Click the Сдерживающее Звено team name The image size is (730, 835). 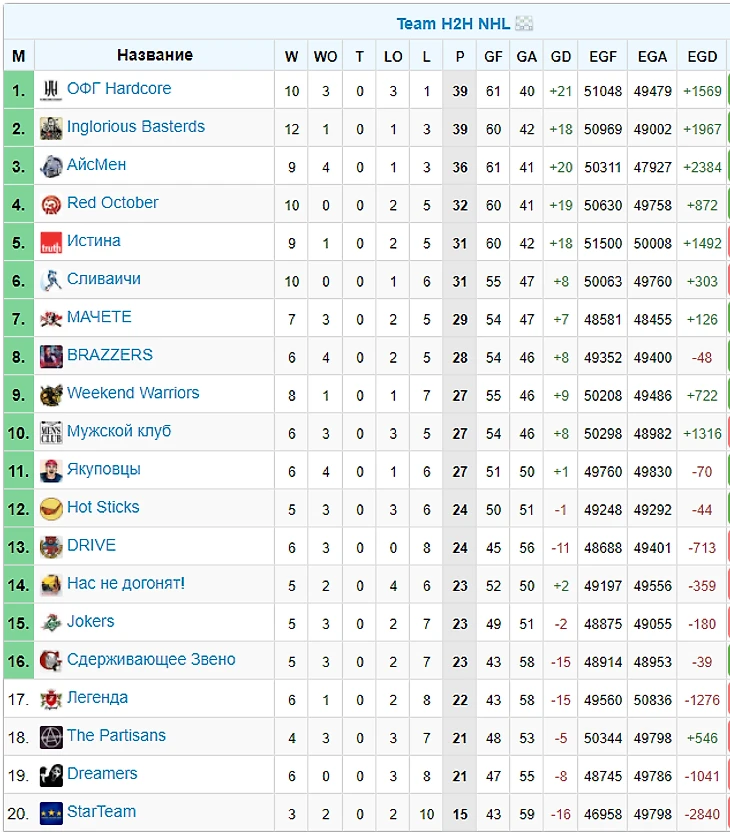(x=151, y=659)
